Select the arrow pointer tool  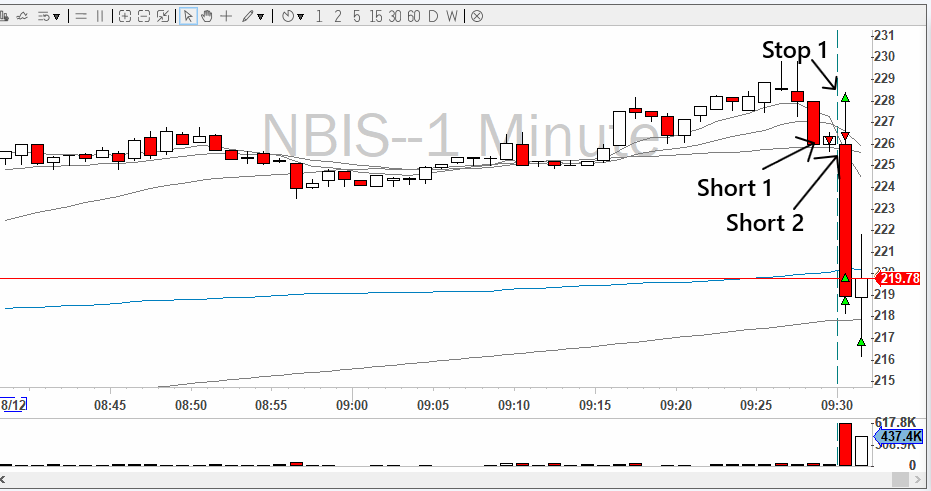pyautogui.click(x=188, y=17)
